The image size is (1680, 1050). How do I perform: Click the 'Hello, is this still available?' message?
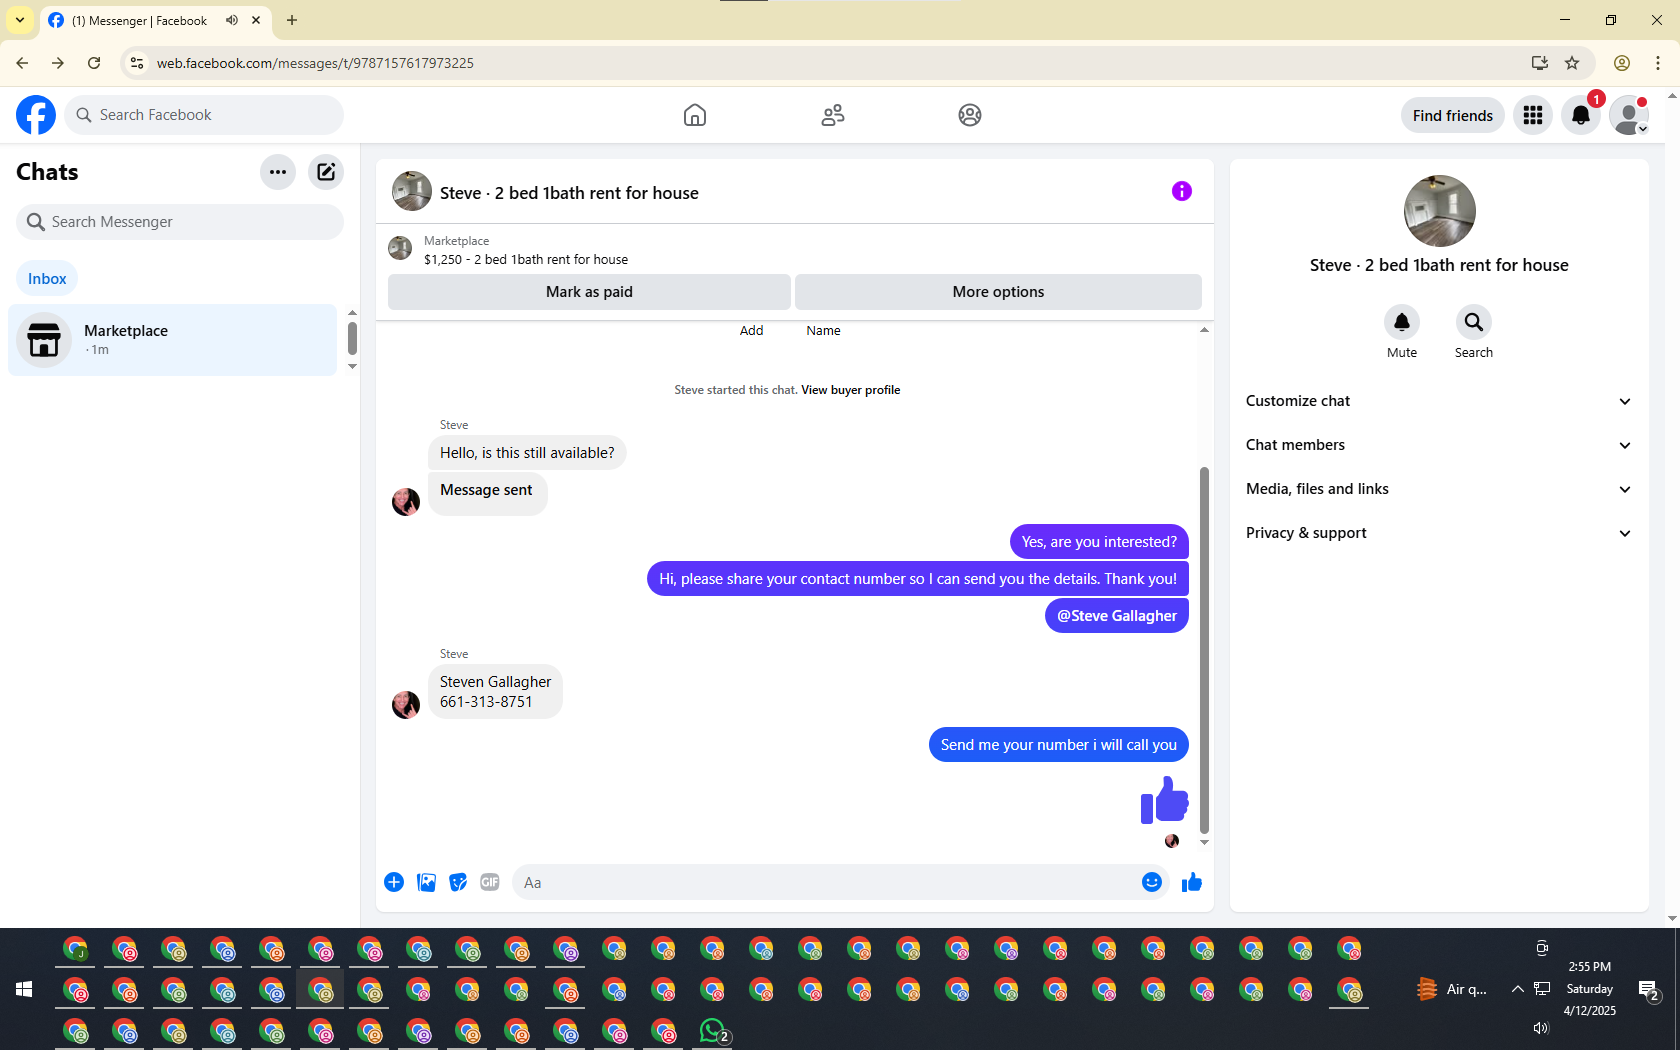point(527,453)
